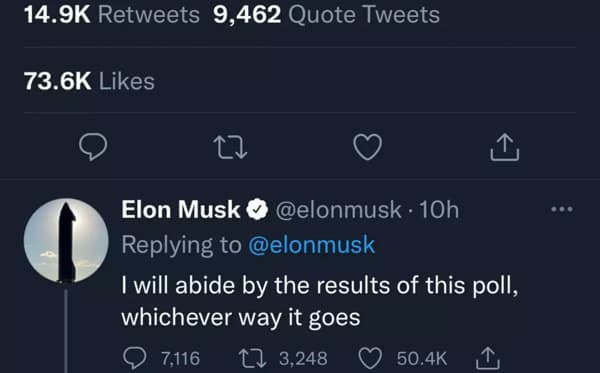View the 9,462 Quote Tweets
The height and width of the screenshot is (373, 600).
326,15
